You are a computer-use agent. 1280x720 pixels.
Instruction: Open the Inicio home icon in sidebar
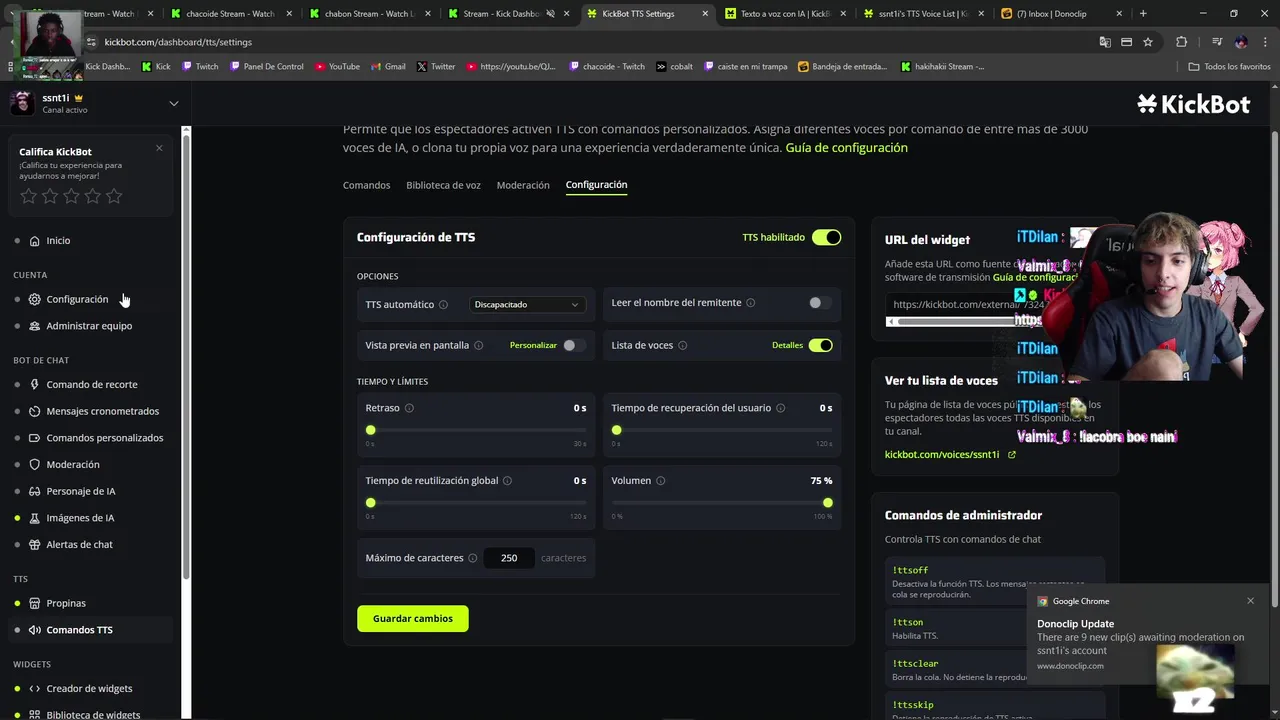[x=35, y=241]
